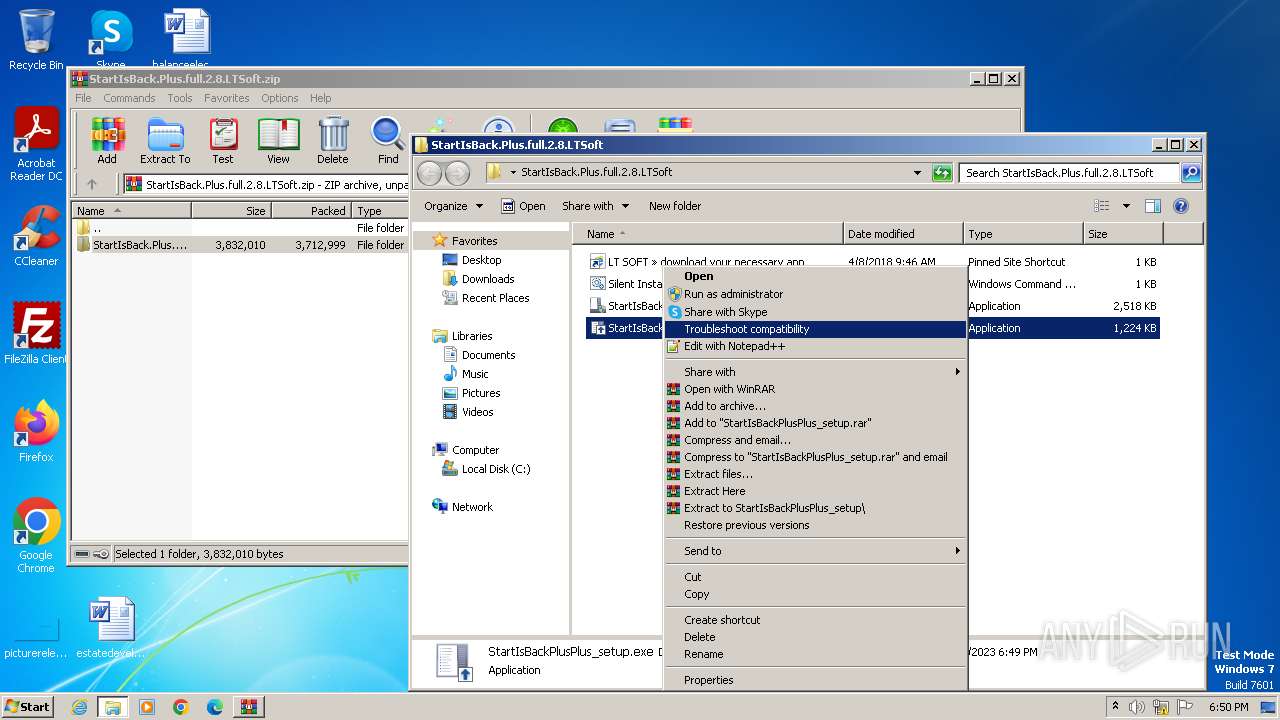Open Windows Media Player taskbar icon
1280x720 pixels.
click(147, 707)
